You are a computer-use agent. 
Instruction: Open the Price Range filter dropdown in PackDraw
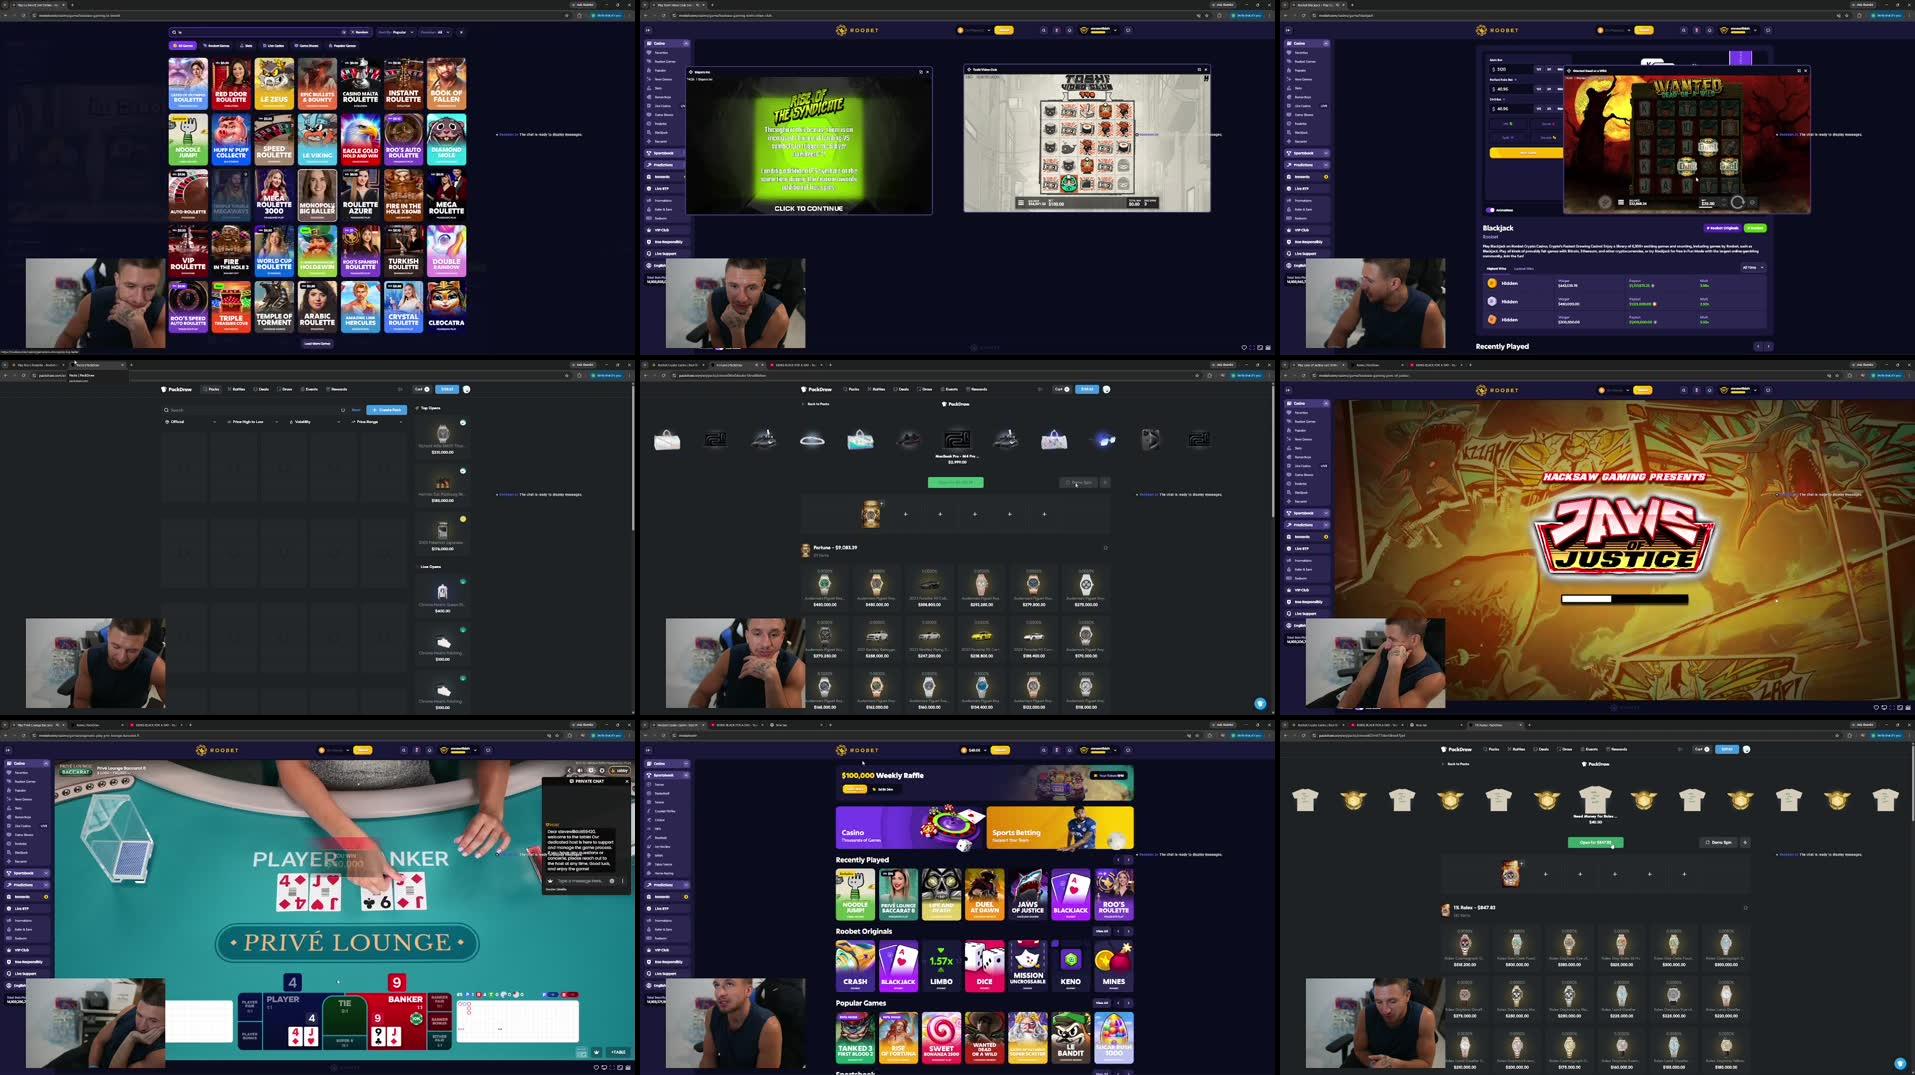click(378, 422)
